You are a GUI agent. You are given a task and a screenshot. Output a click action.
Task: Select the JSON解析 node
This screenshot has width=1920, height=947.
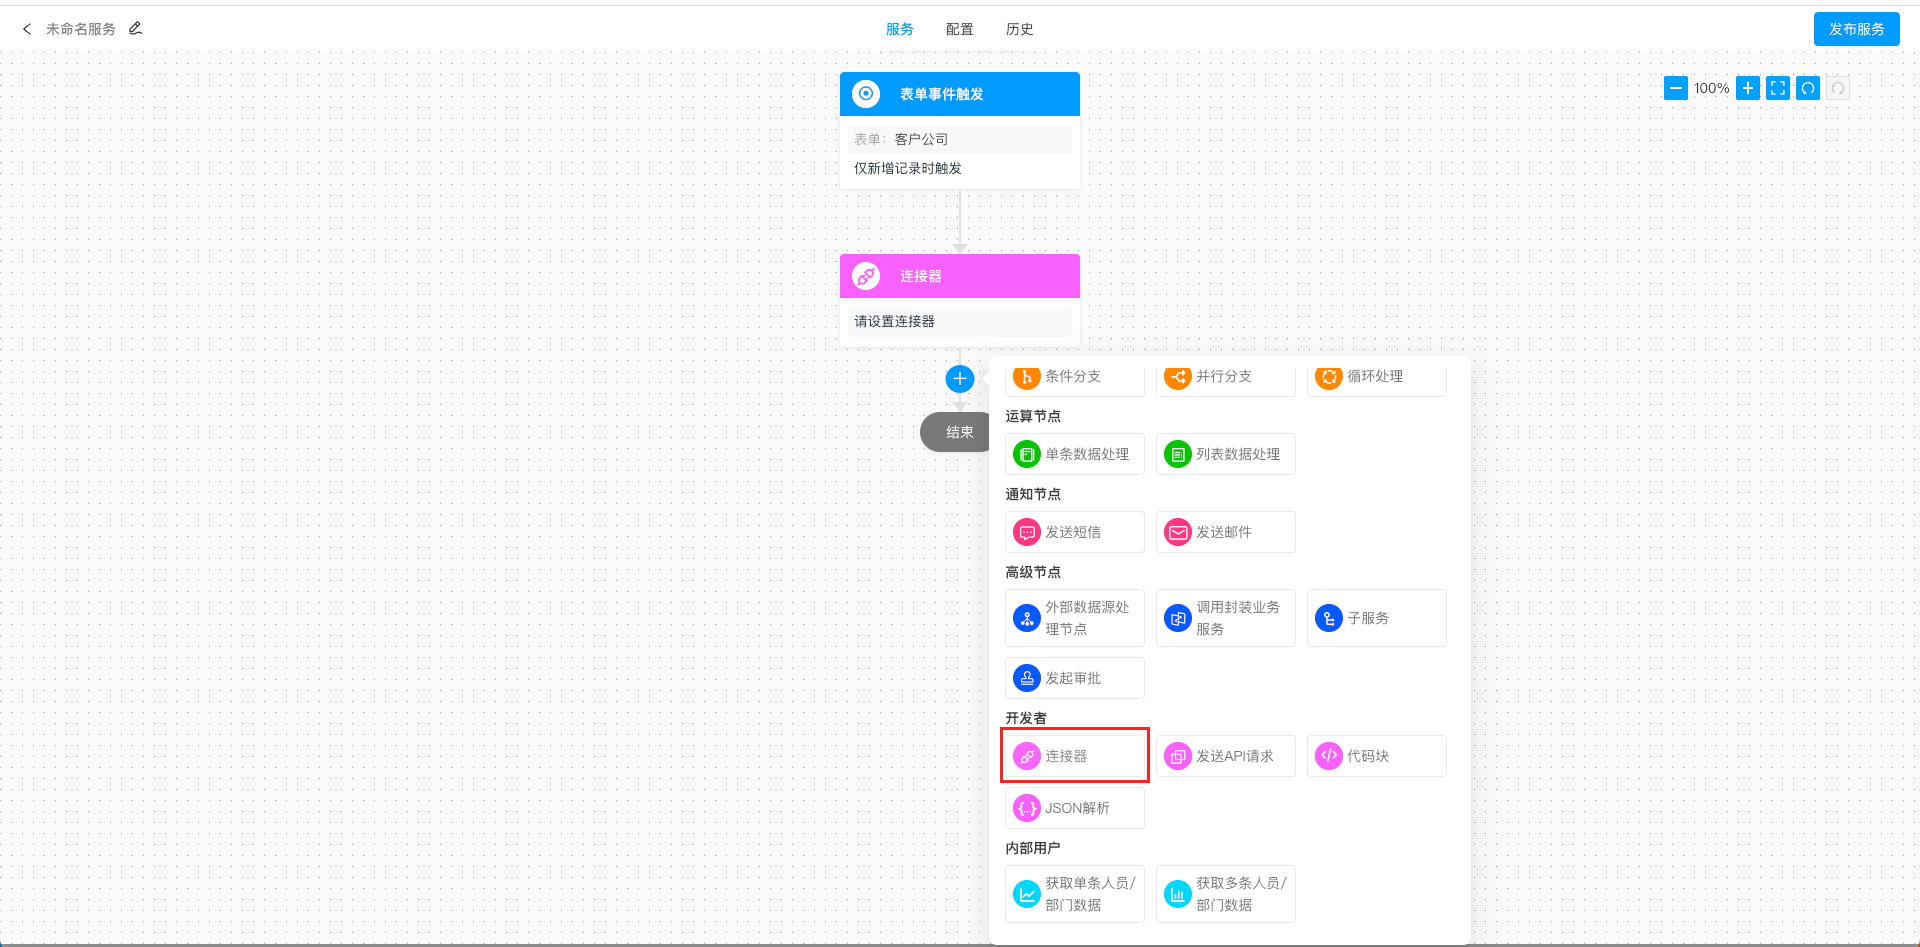pyautogui.click(x=1074, y=808)
